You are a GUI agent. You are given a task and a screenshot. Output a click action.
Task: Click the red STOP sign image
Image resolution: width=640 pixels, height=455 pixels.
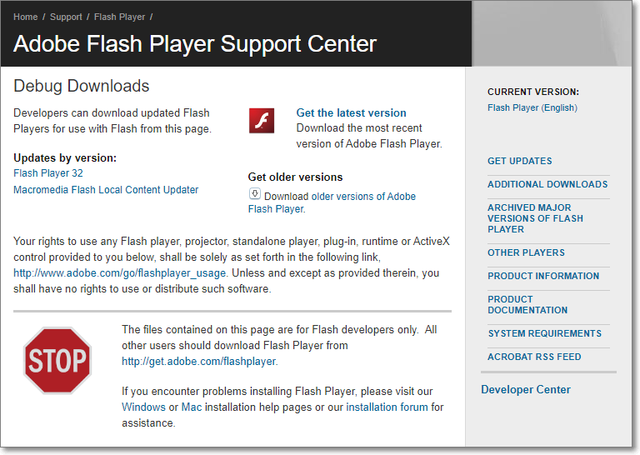click(57, 361)
